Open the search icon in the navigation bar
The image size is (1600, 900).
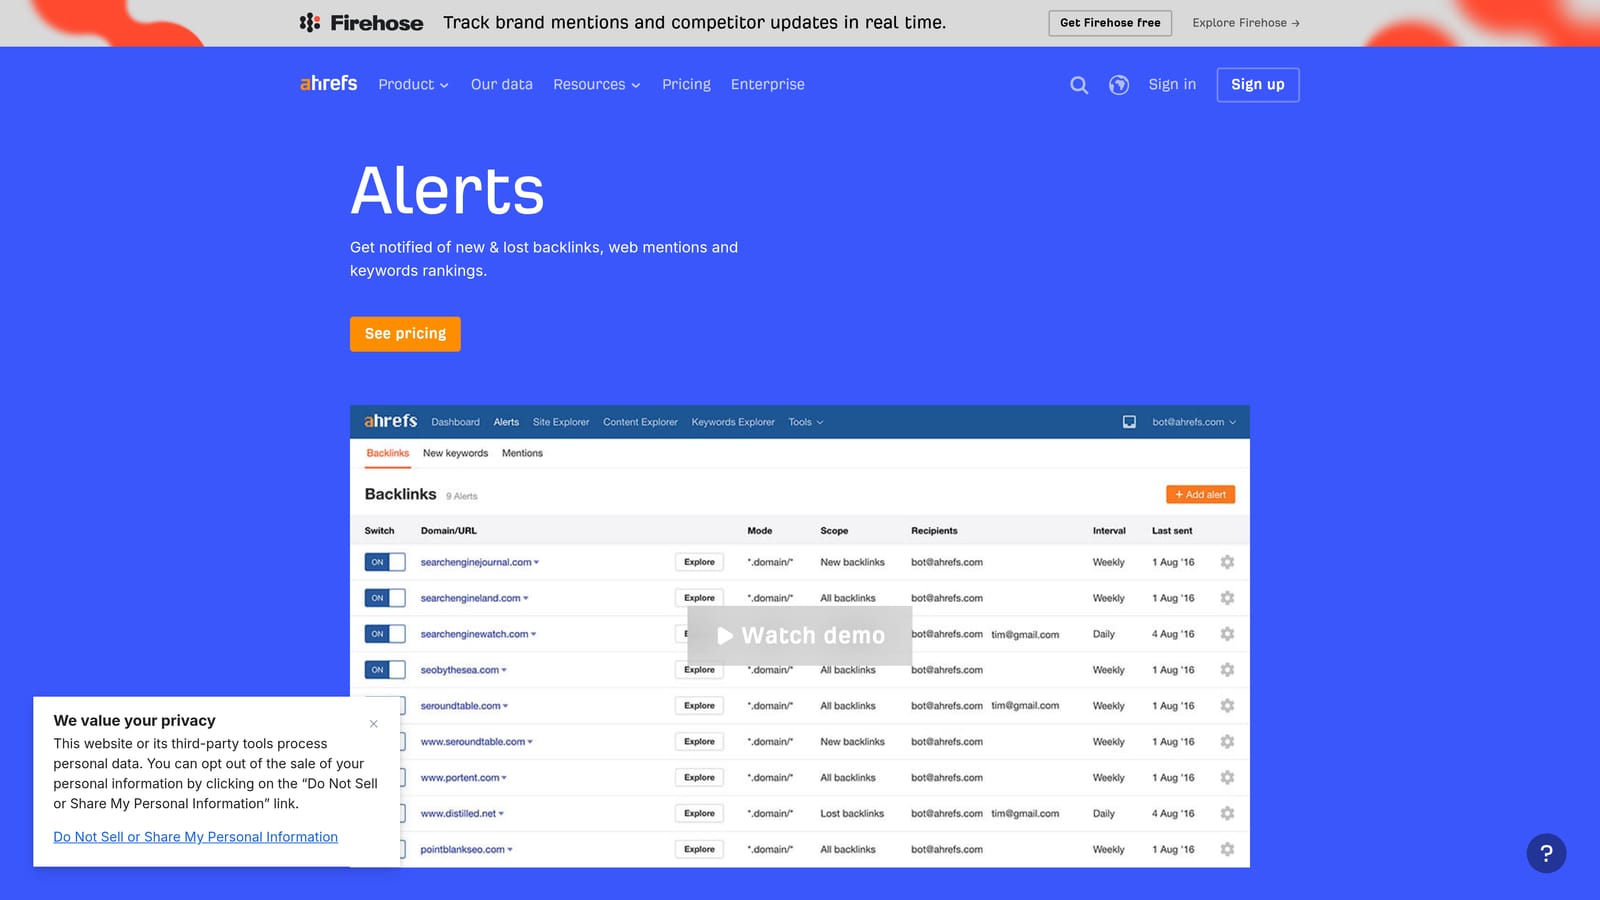tap(1079, 85)
